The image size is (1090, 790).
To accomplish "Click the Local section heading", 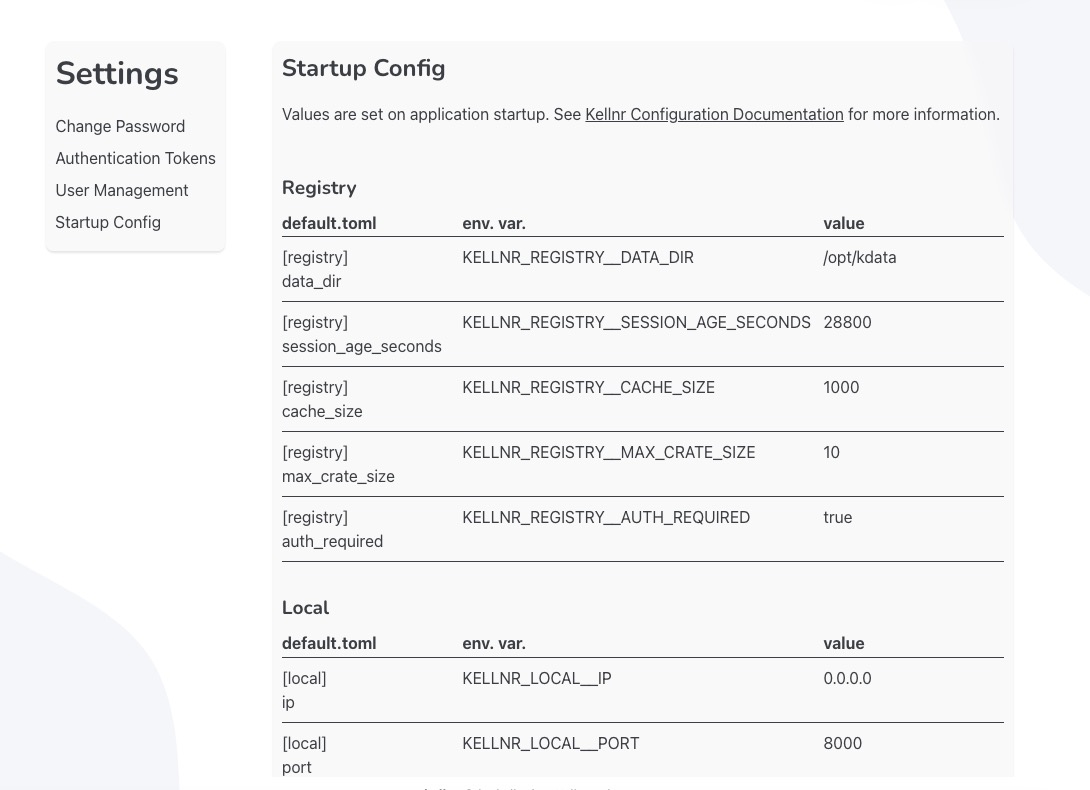I will (x=305, y=608).
